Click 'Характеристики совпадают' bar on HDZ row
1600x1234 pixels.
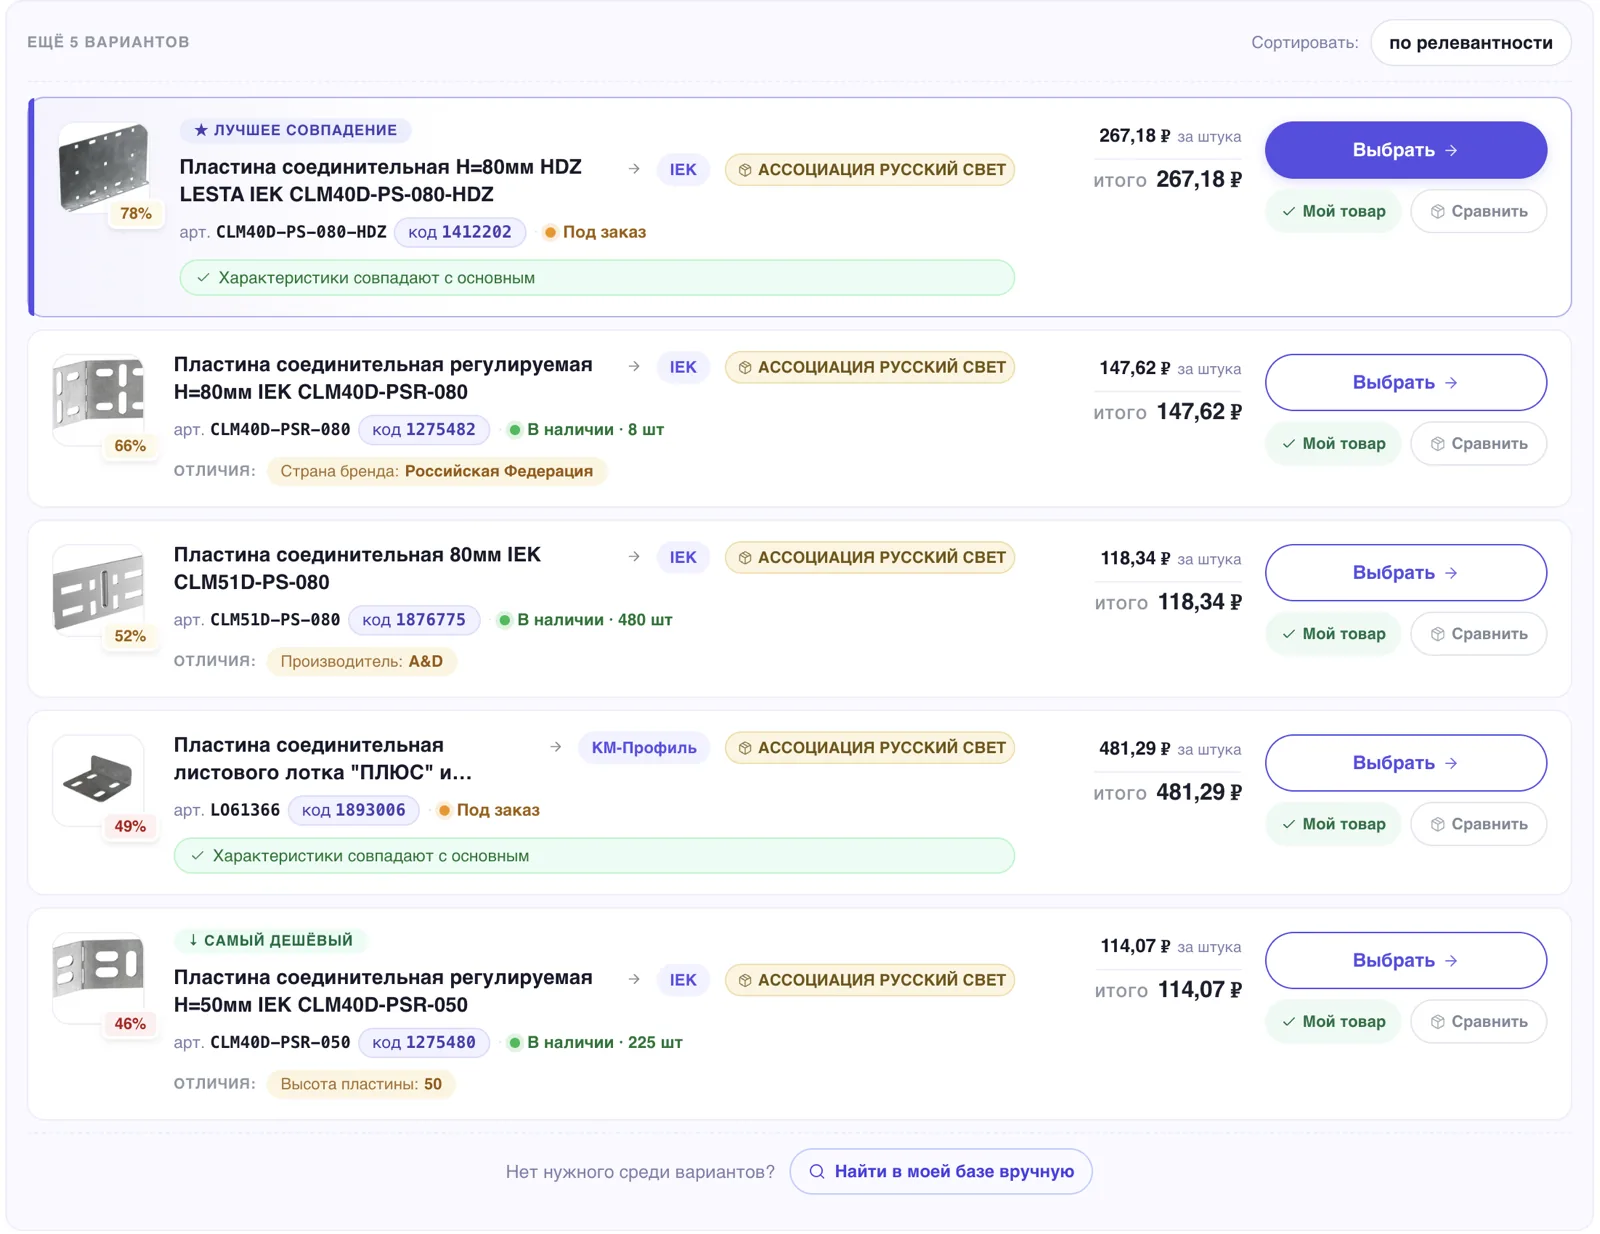[597, 278]
